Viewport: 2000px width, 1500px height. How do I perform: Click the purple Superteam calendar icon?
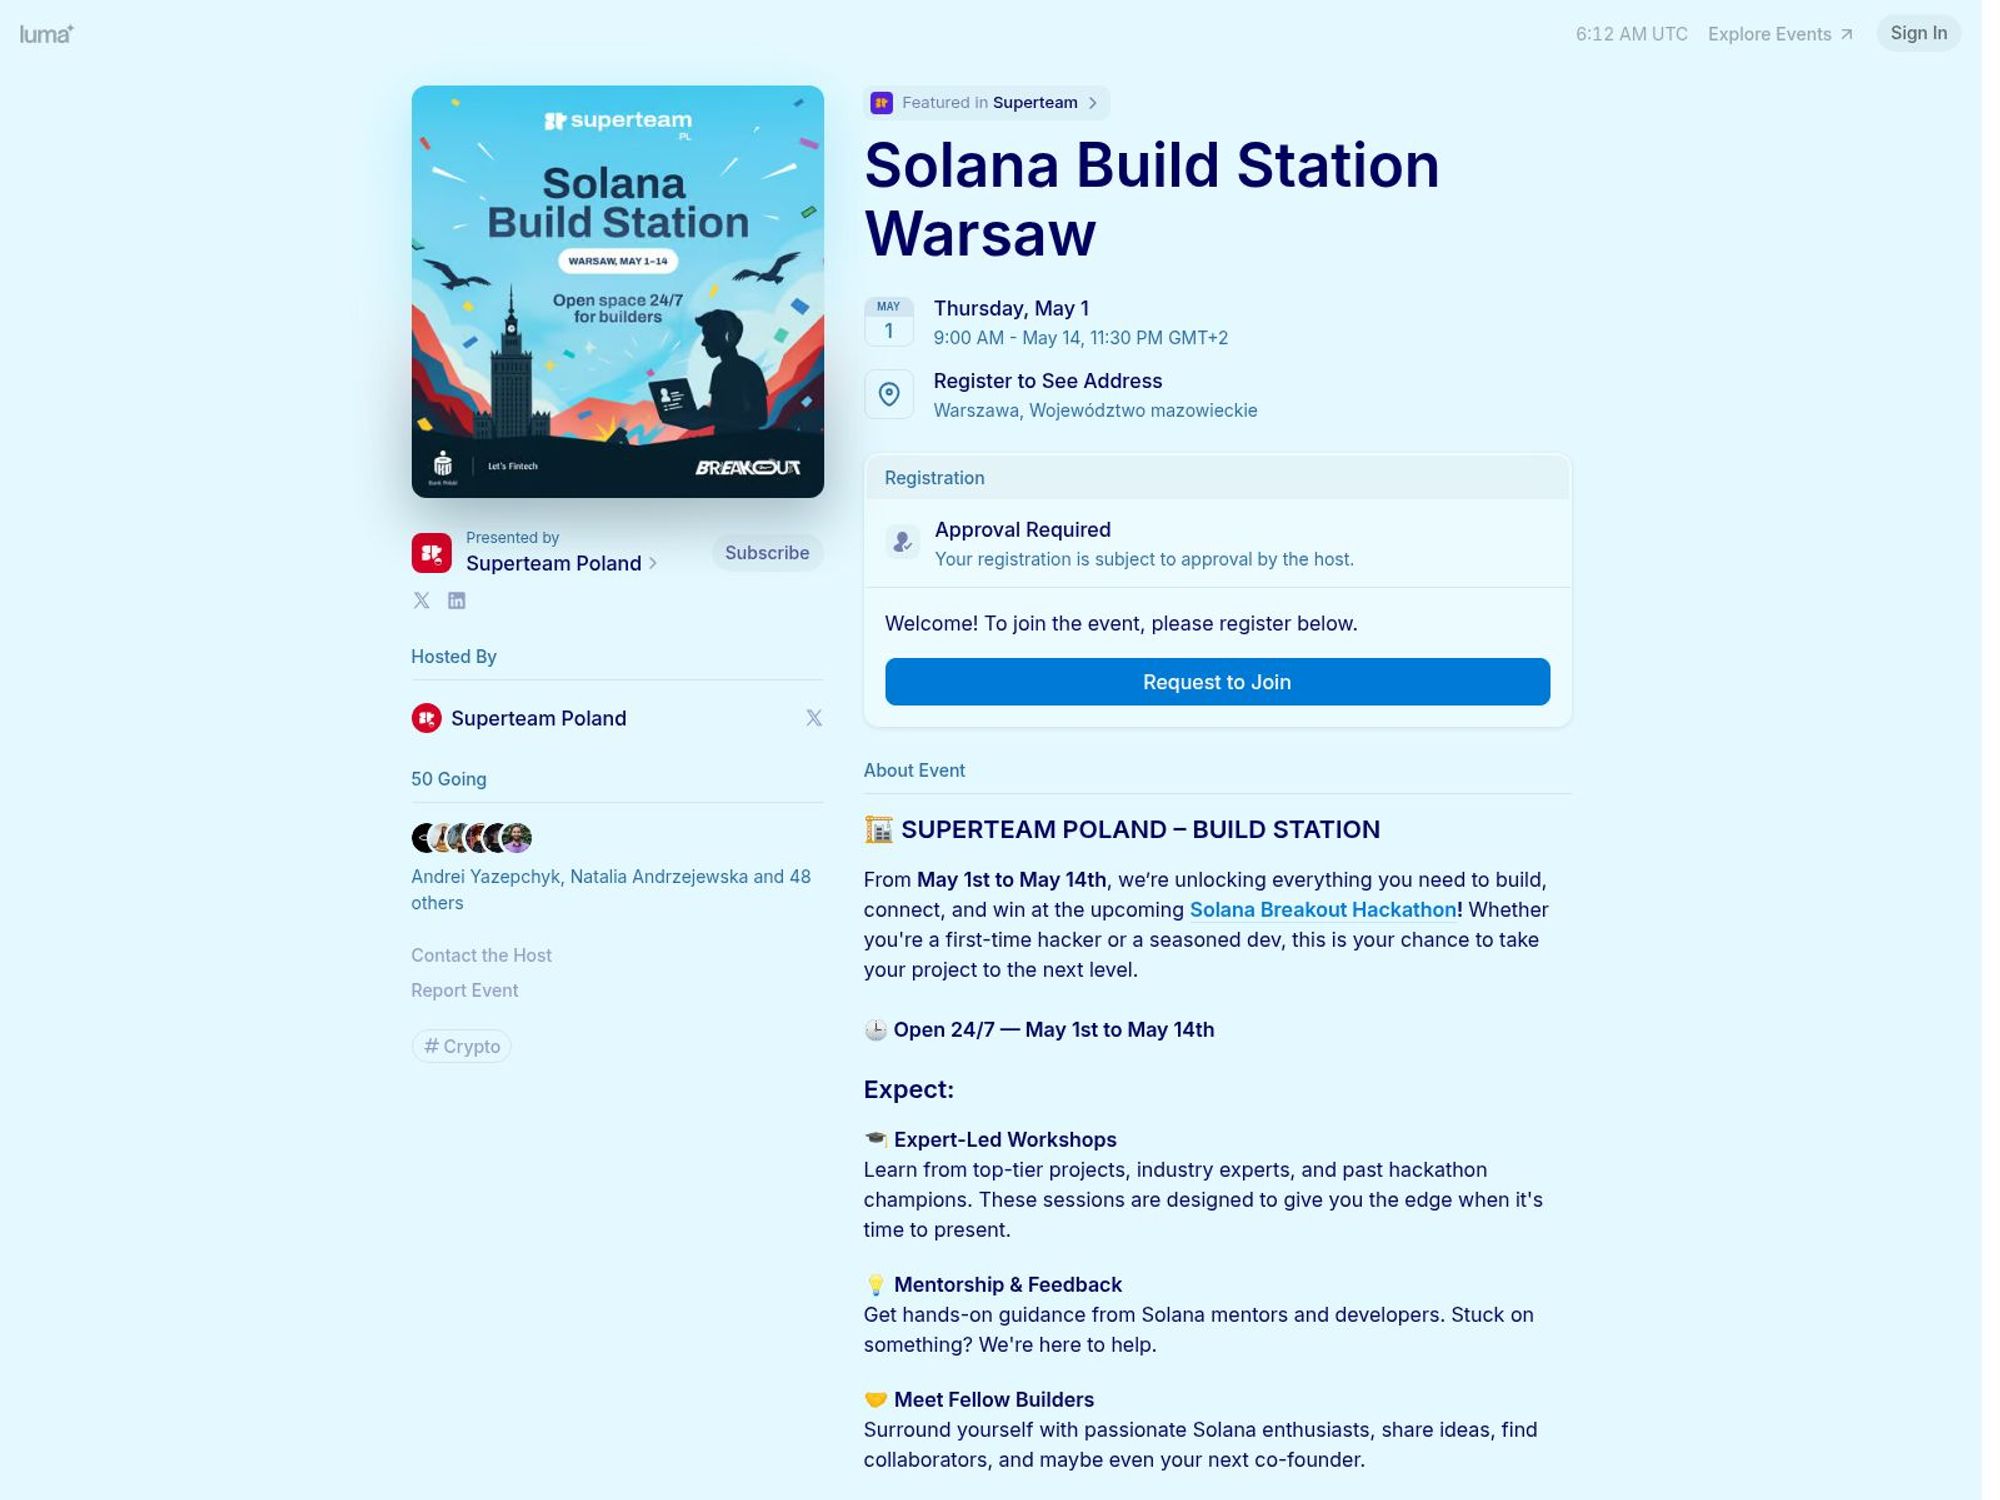881,103
